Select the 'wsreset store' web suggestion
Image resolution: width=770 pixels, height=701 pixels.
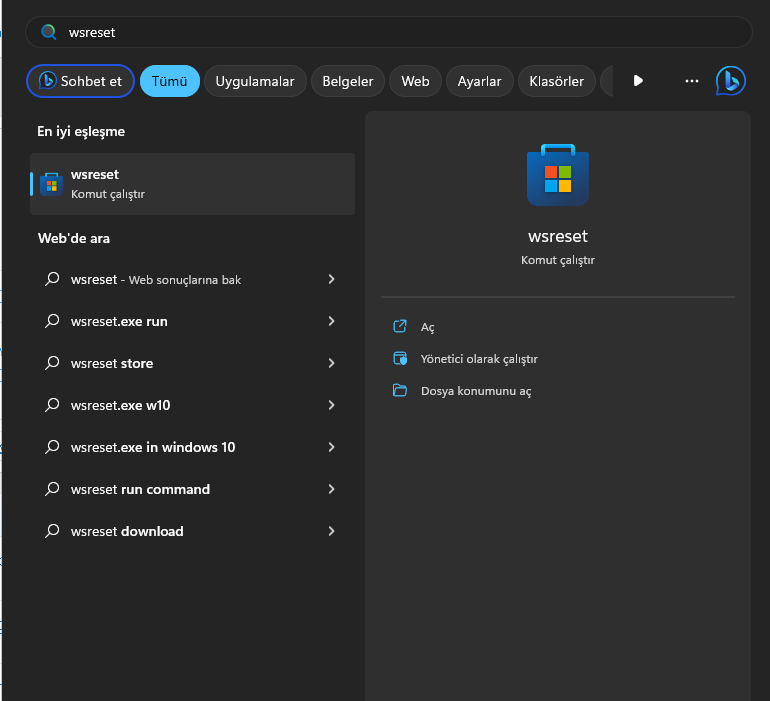point(192,363)
